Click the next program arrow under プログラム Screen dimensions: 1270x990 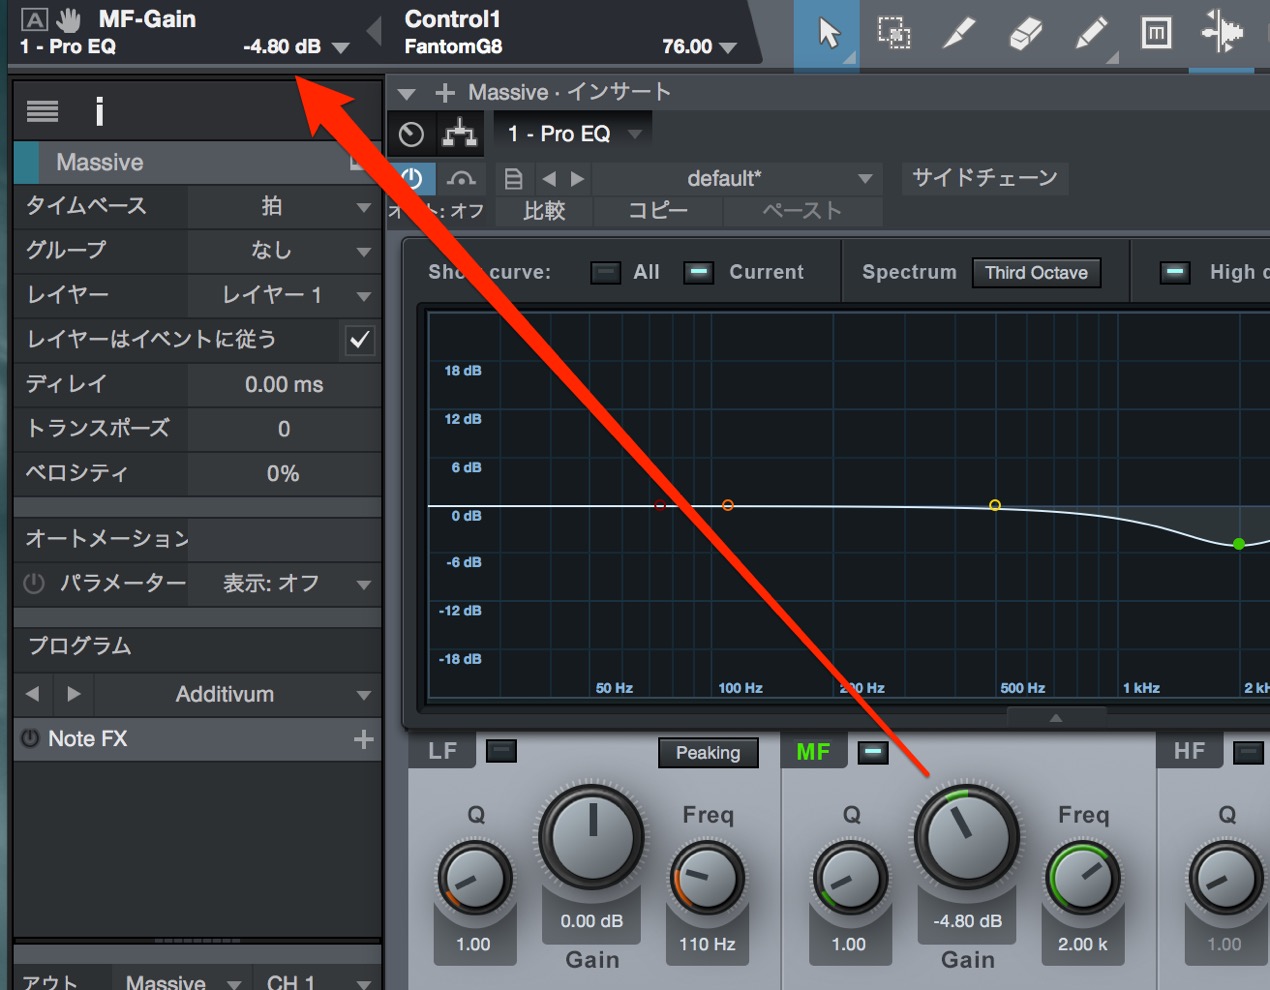point(73,694)
